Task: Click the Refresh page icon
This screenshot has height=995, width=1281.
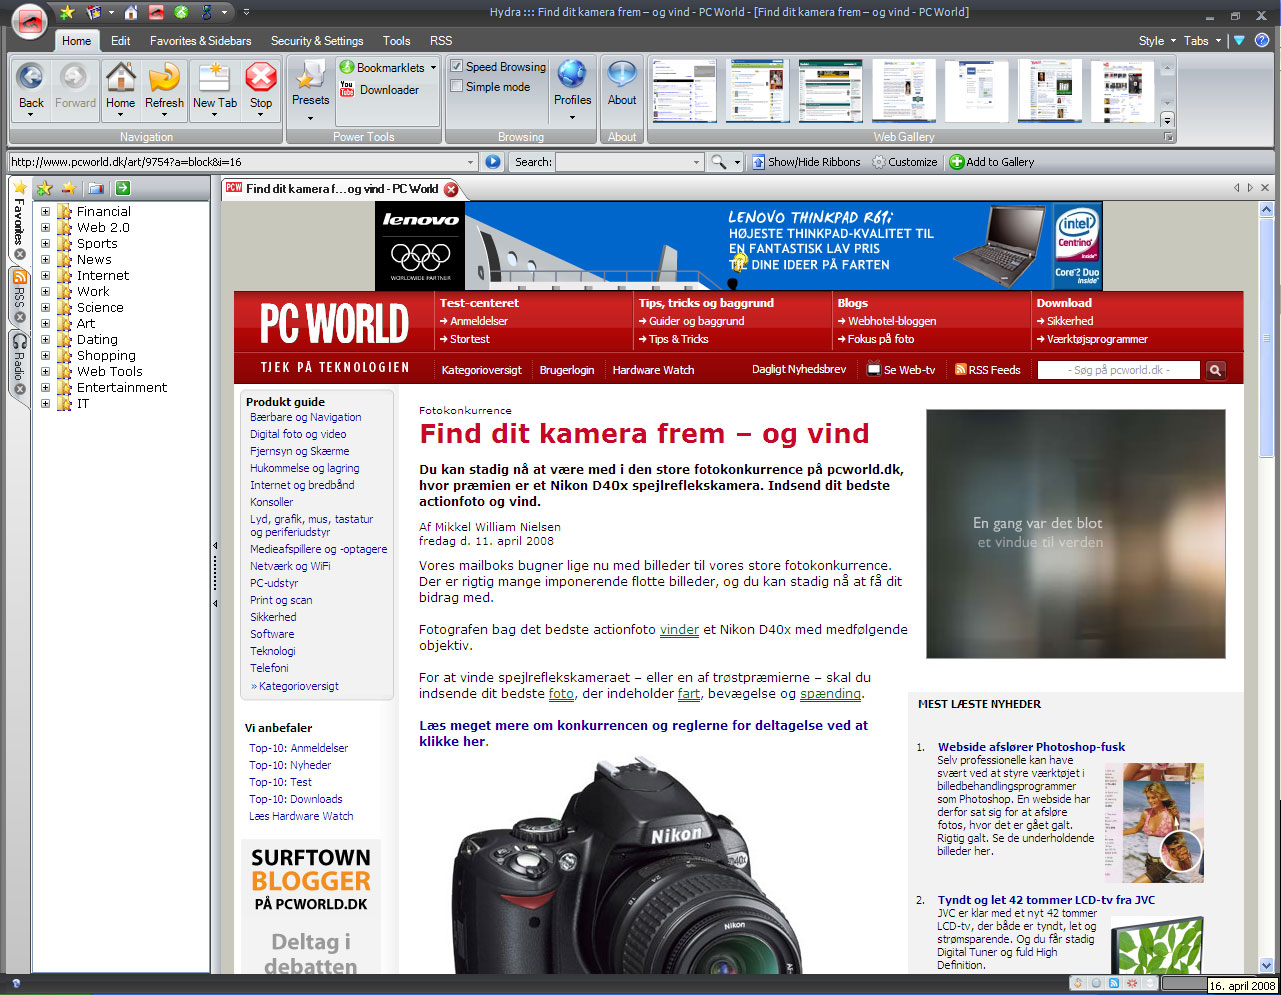Action: click(164, 80)
